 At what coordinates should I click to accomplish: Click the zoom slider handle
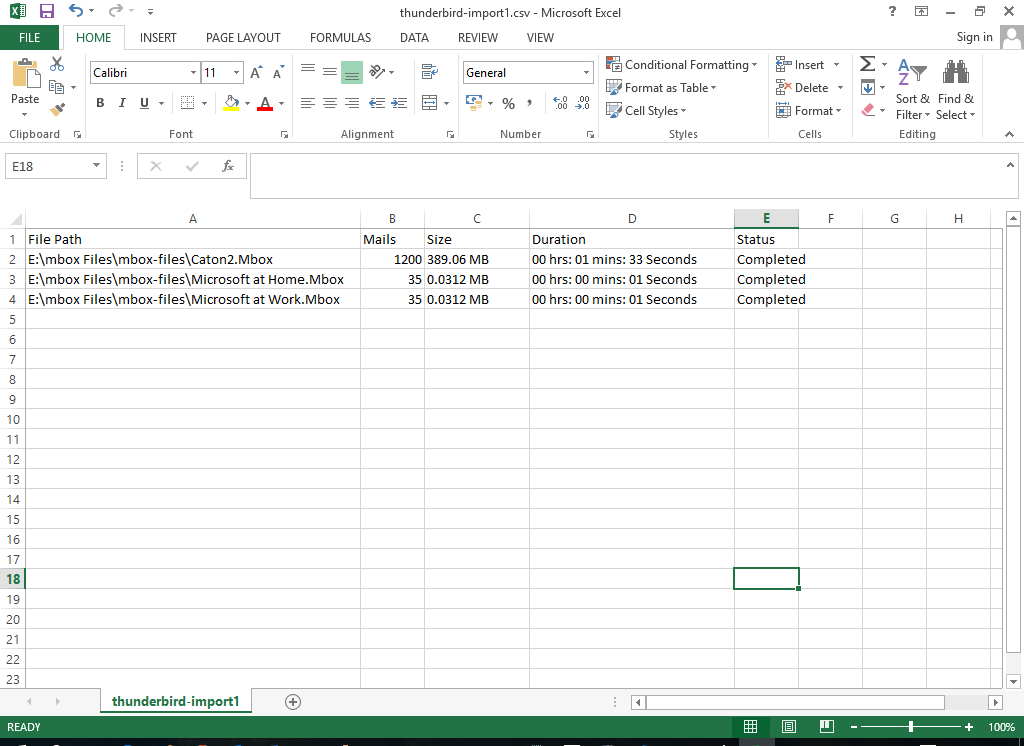coord(910,727)
